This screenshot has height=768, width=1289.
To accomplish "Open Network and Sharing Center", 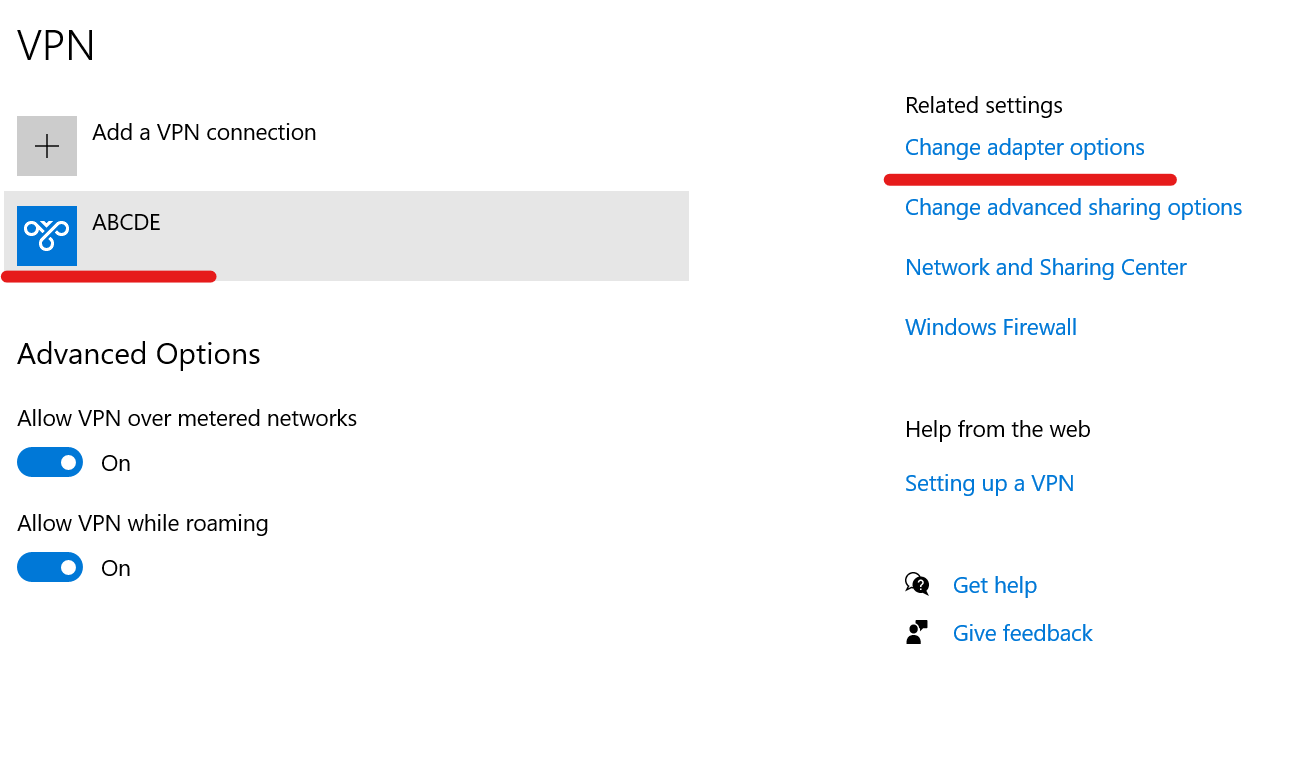I will point(1045,267).
